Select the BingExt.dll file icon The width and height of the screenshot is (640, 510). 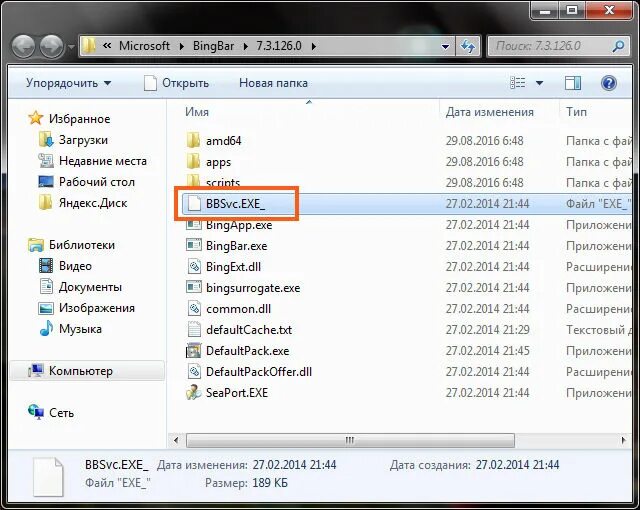coord(194,267)
